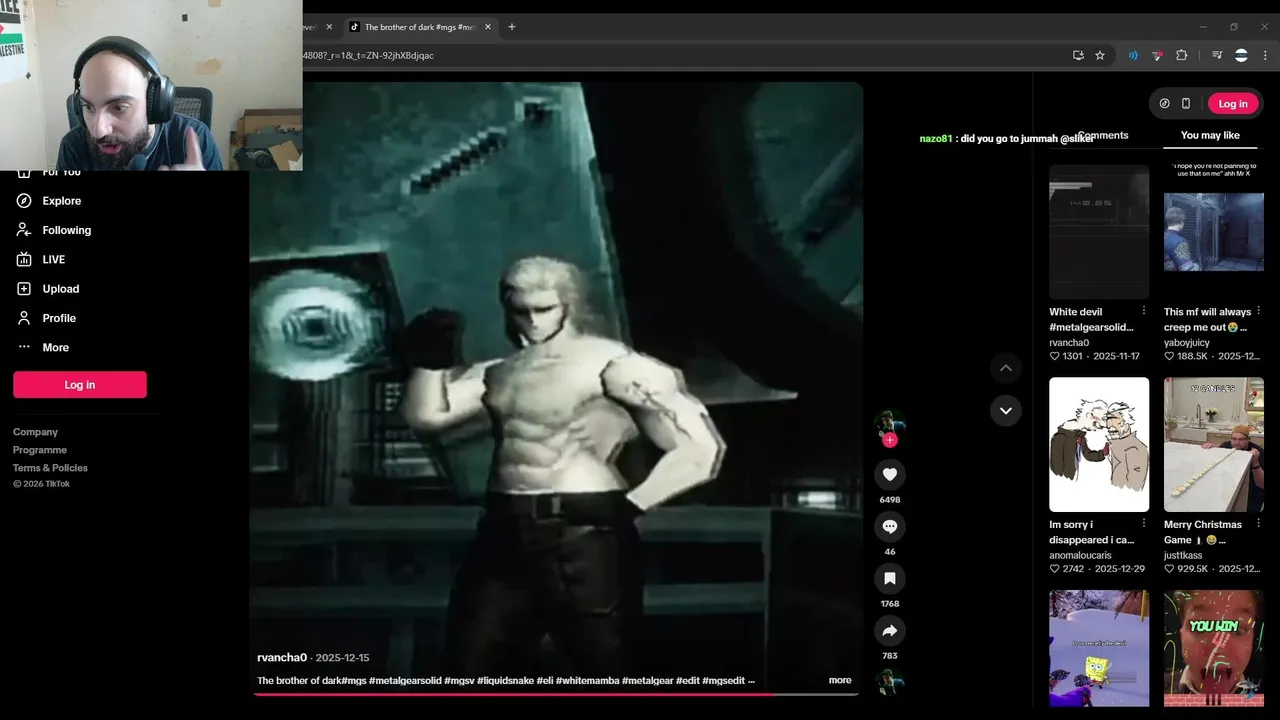The height and width of the screenshot is (720, 1280).
Task: Bookmark the video with the save icon
Action: coord(889,578)
